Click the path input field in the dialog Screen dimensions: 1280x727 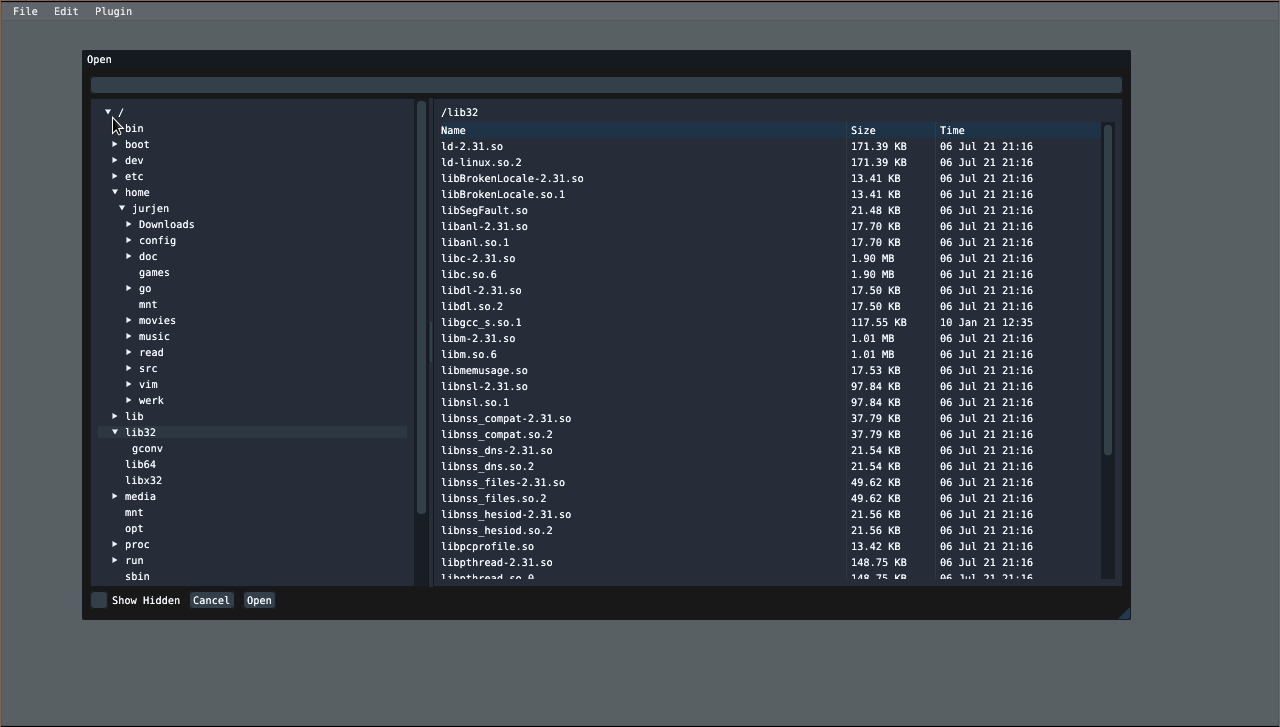click(606, 85)
